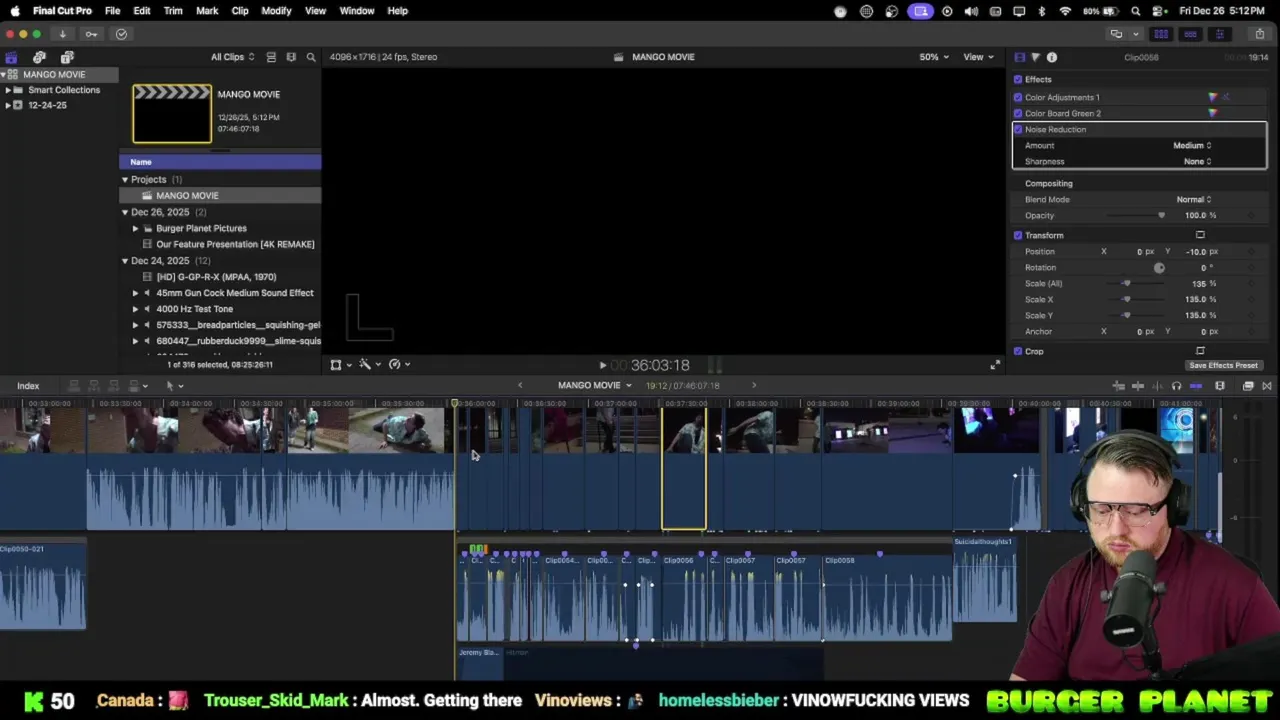This screenshot has height=720, width=1280.
Task: Open Color Board Green 2 color icon
Action: (1213, 113)
